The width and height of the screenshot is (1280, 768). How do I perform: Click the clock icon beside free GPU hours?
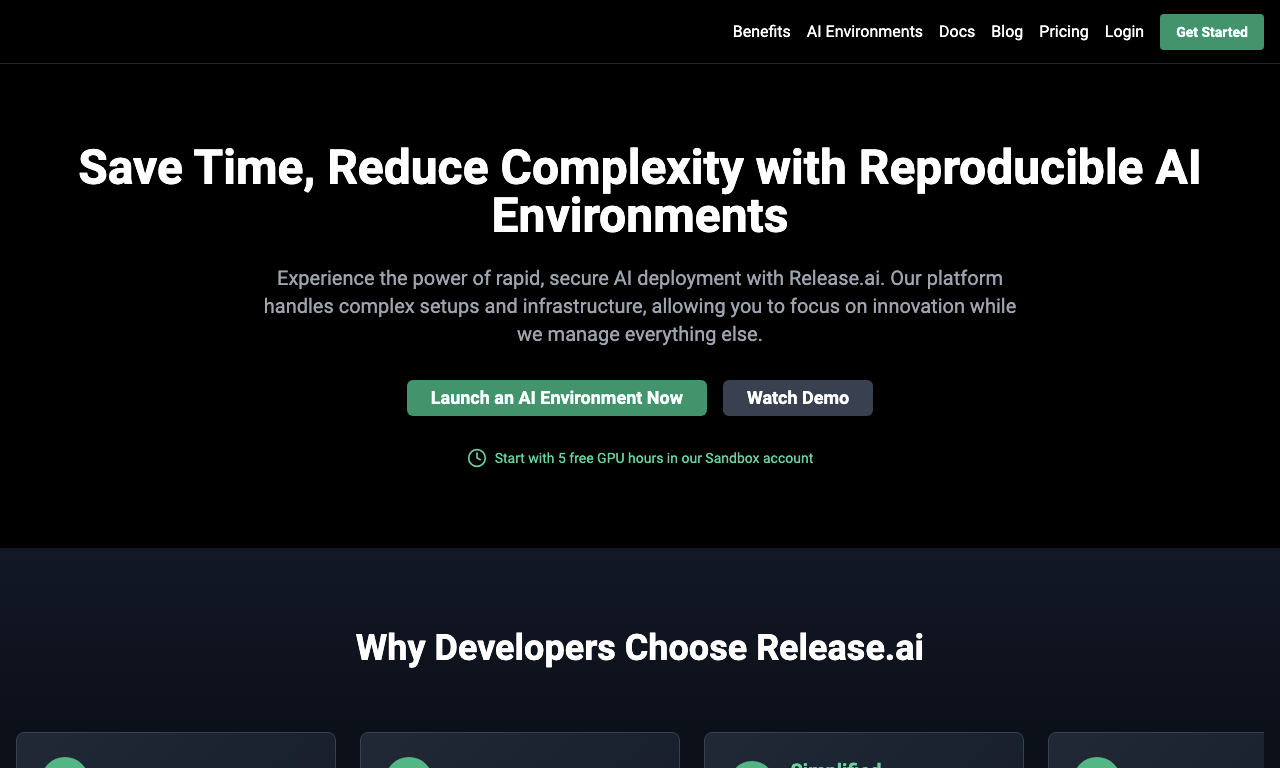[477, 458]
